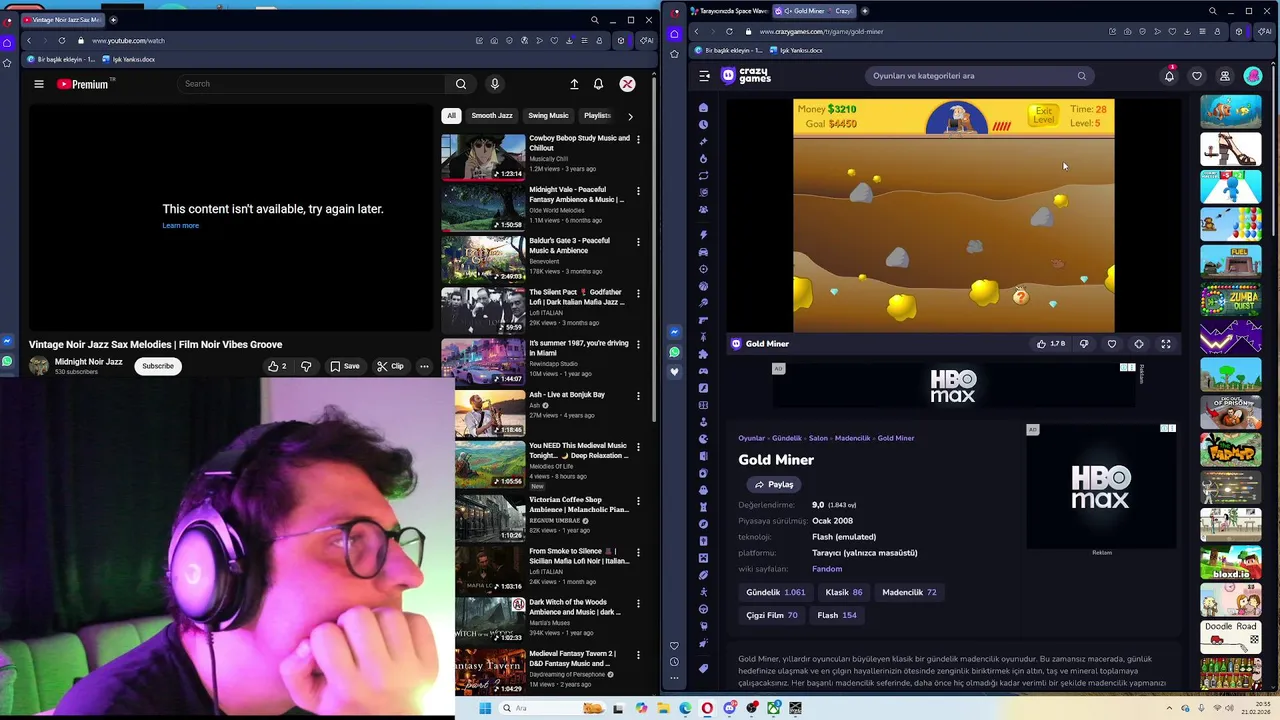Show more filter chips with right arrow
Viewport: 1280px width, 720px height.
click(x=630, y=116)
